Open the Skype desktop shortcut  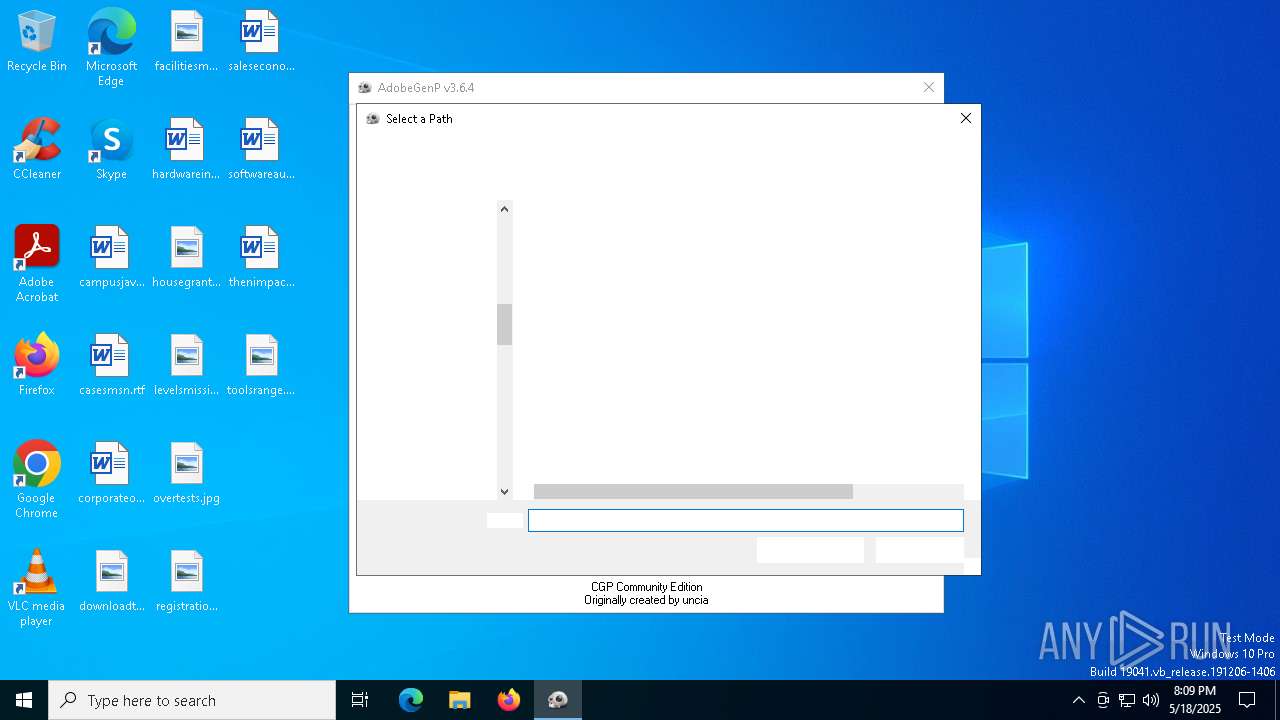111,150
